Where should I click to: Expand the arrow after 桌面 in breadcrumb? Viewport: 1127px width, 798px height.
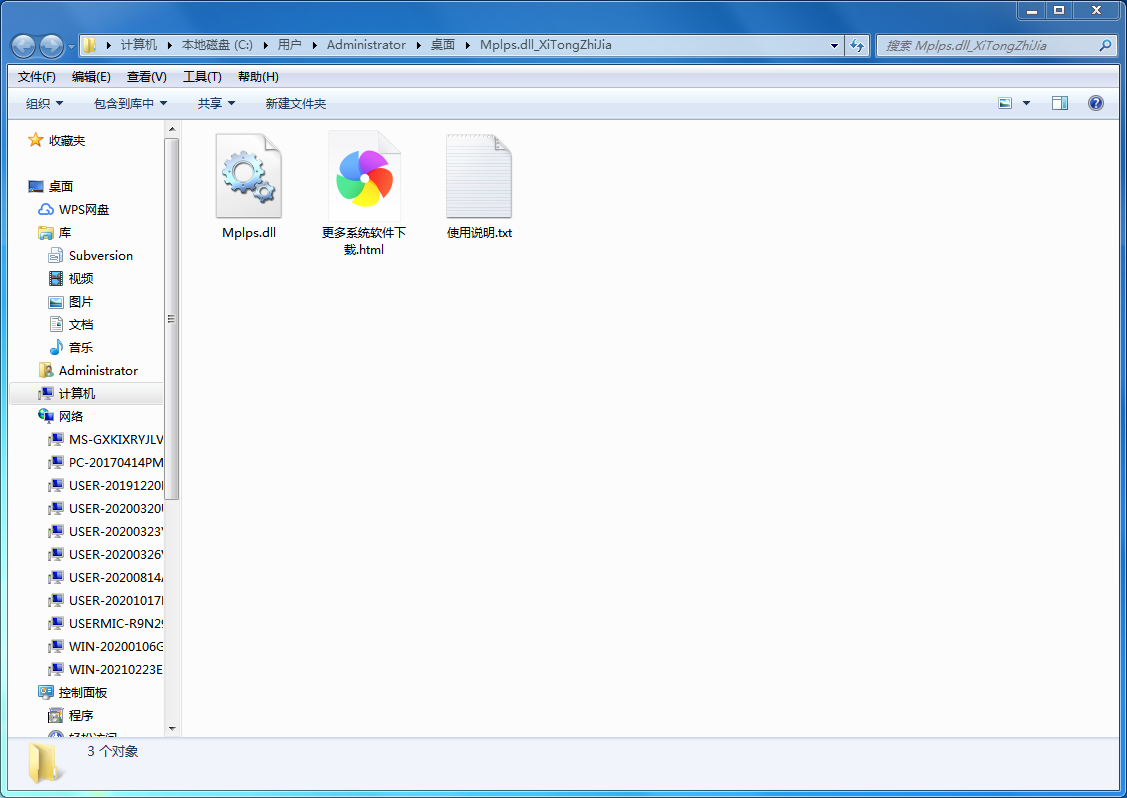tap(468, 45)
